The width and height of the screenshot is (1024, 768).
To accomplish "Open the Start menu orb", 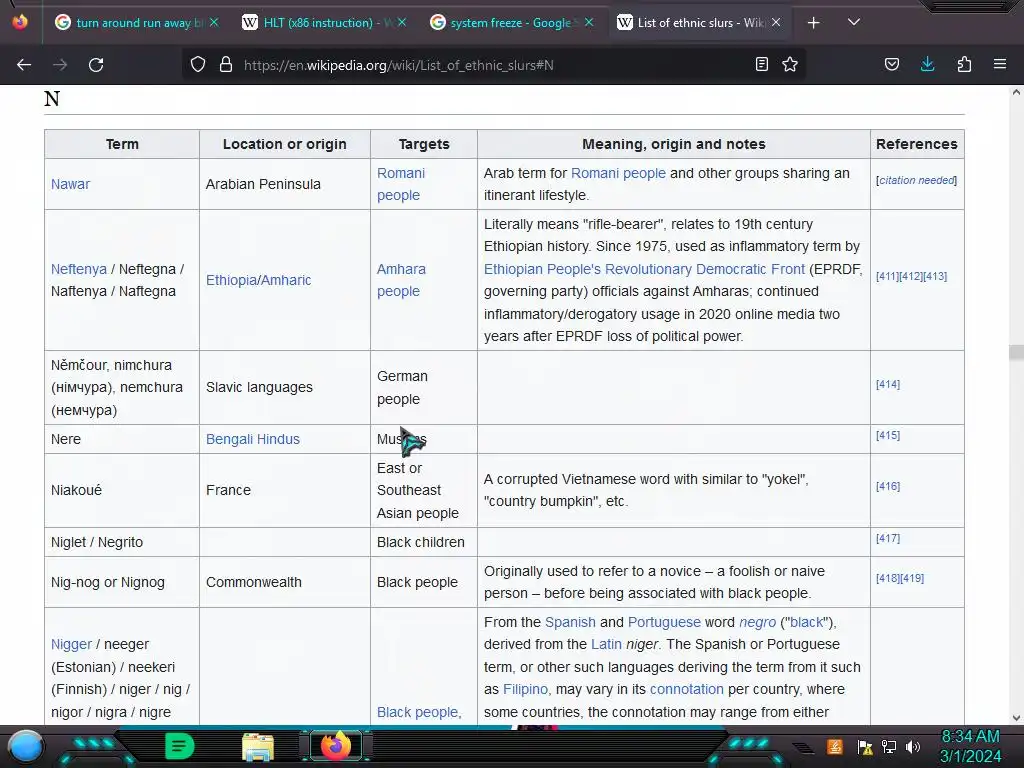I will (x=26, y=746).
